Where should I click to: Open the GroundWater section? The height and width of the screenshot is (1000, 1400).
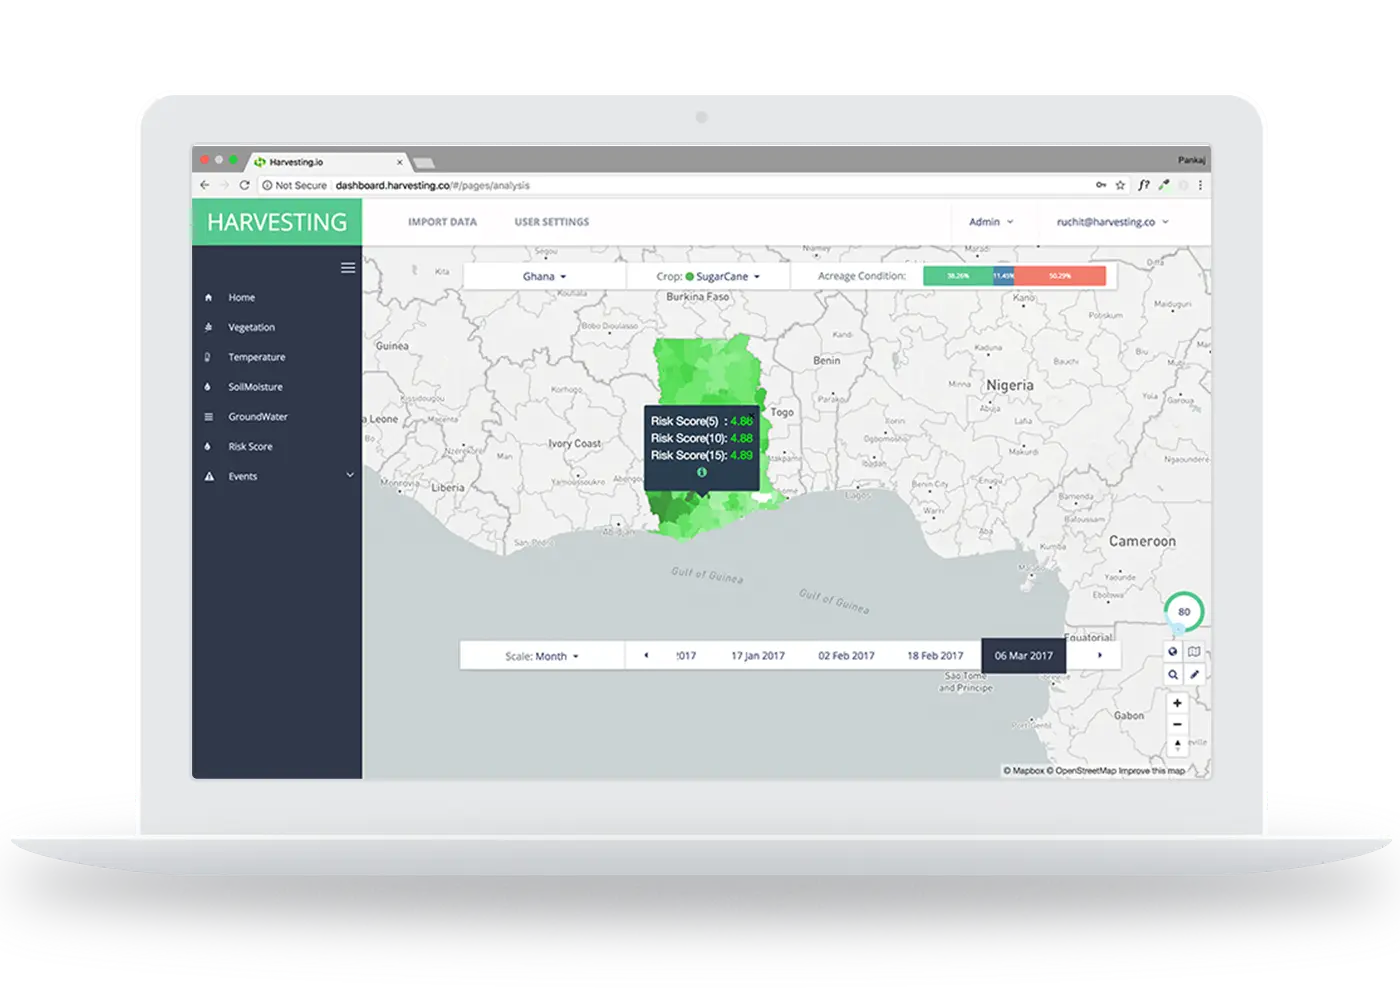[257, 417]
